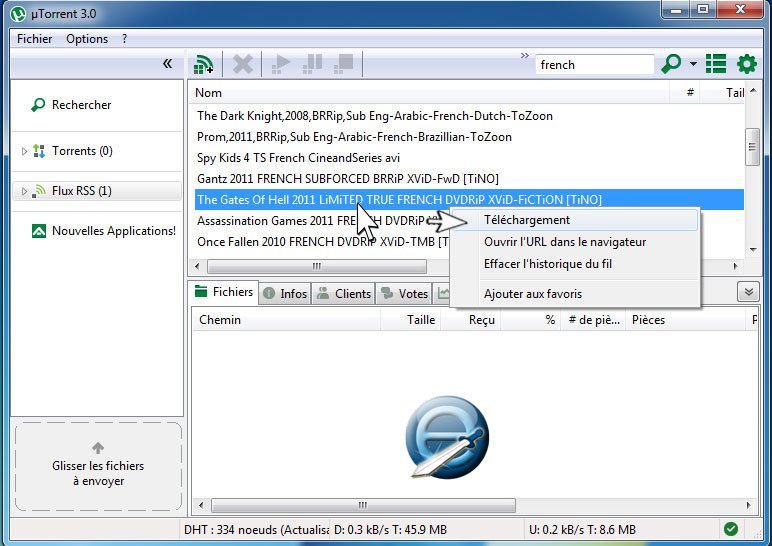772x546 pixels.
Task: Click the Start torrent play icon
Action: [x=281, y=64]
